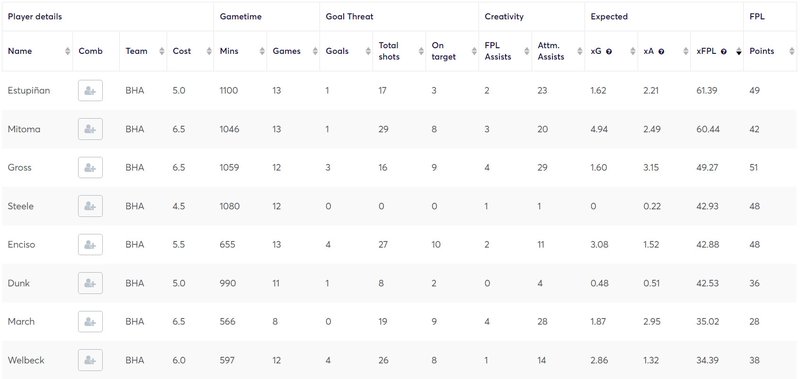This screenshot has width=800, height=379.
Task: Add Estupiñan to comparison
Action: coord(90,91)
